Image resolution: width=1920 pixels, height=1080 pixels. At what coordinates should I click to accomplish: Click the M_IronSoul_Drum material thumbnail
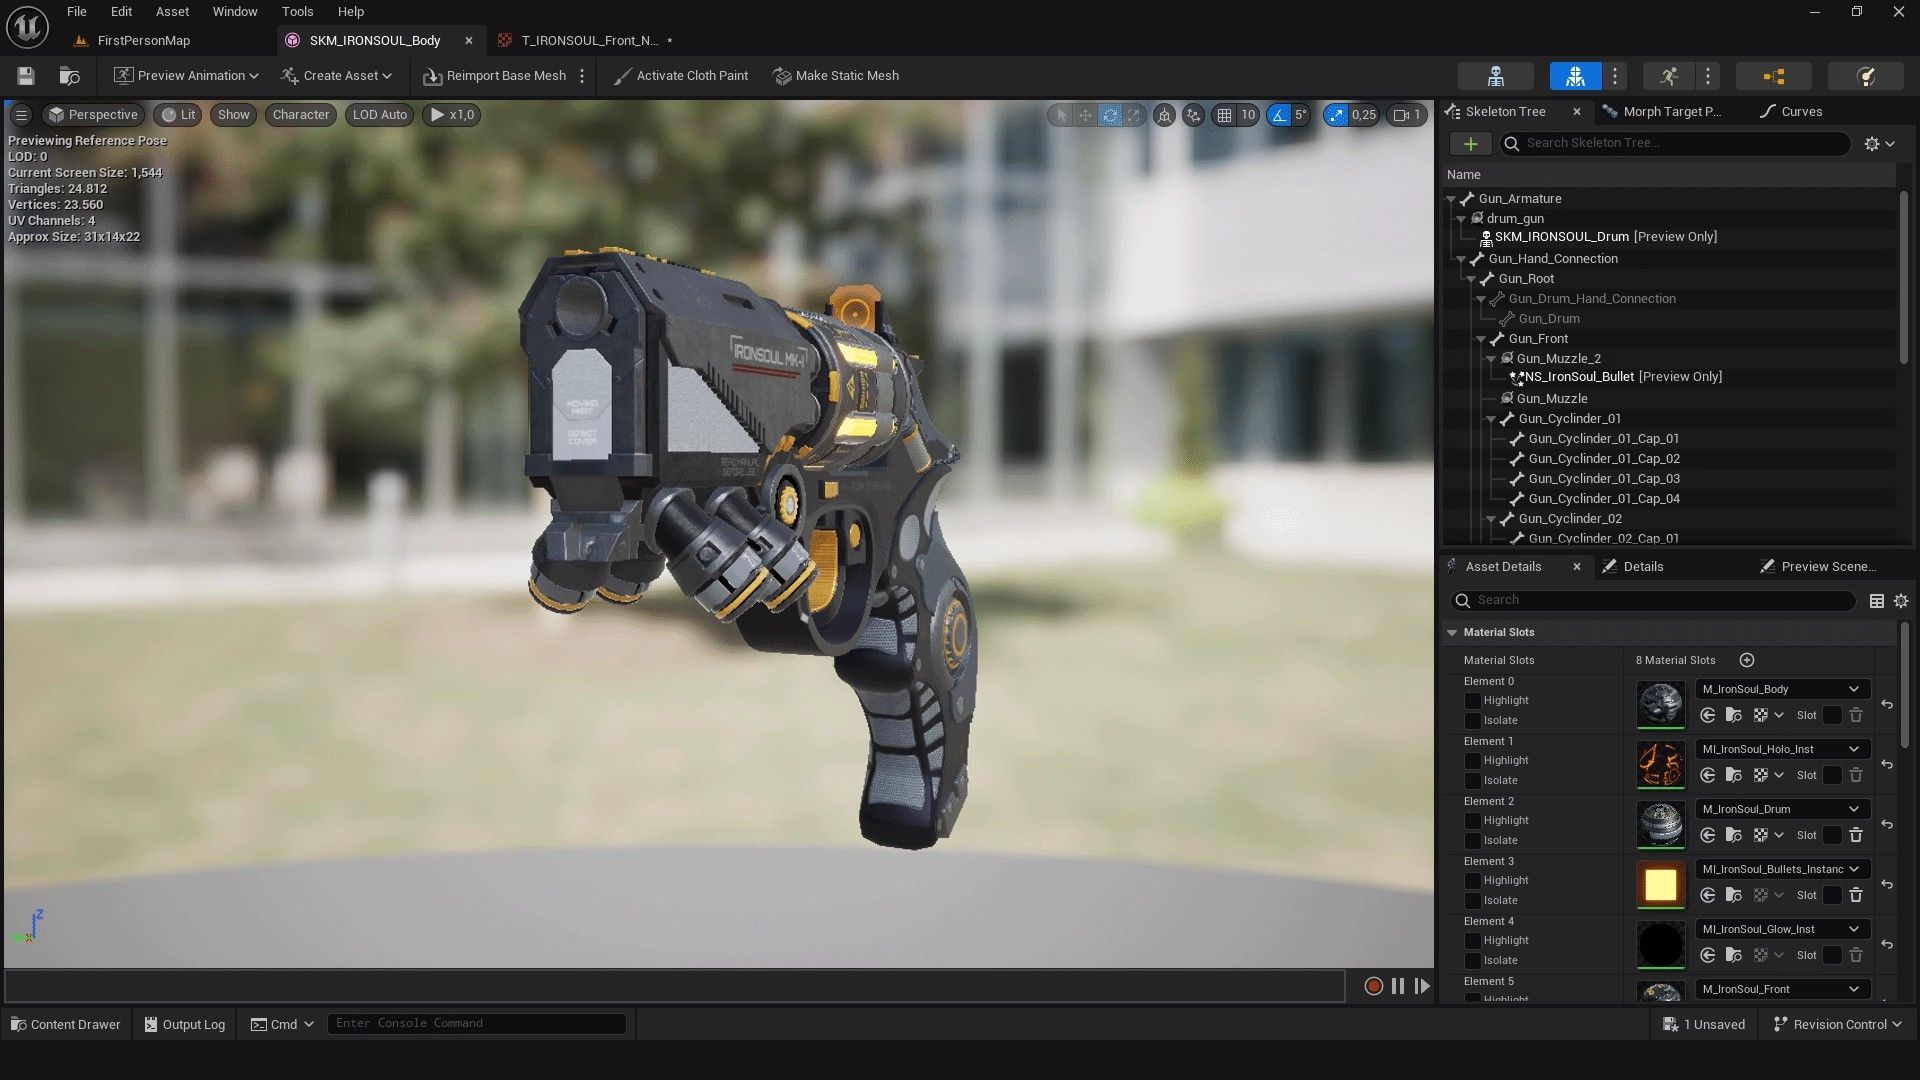point(1660,824)
